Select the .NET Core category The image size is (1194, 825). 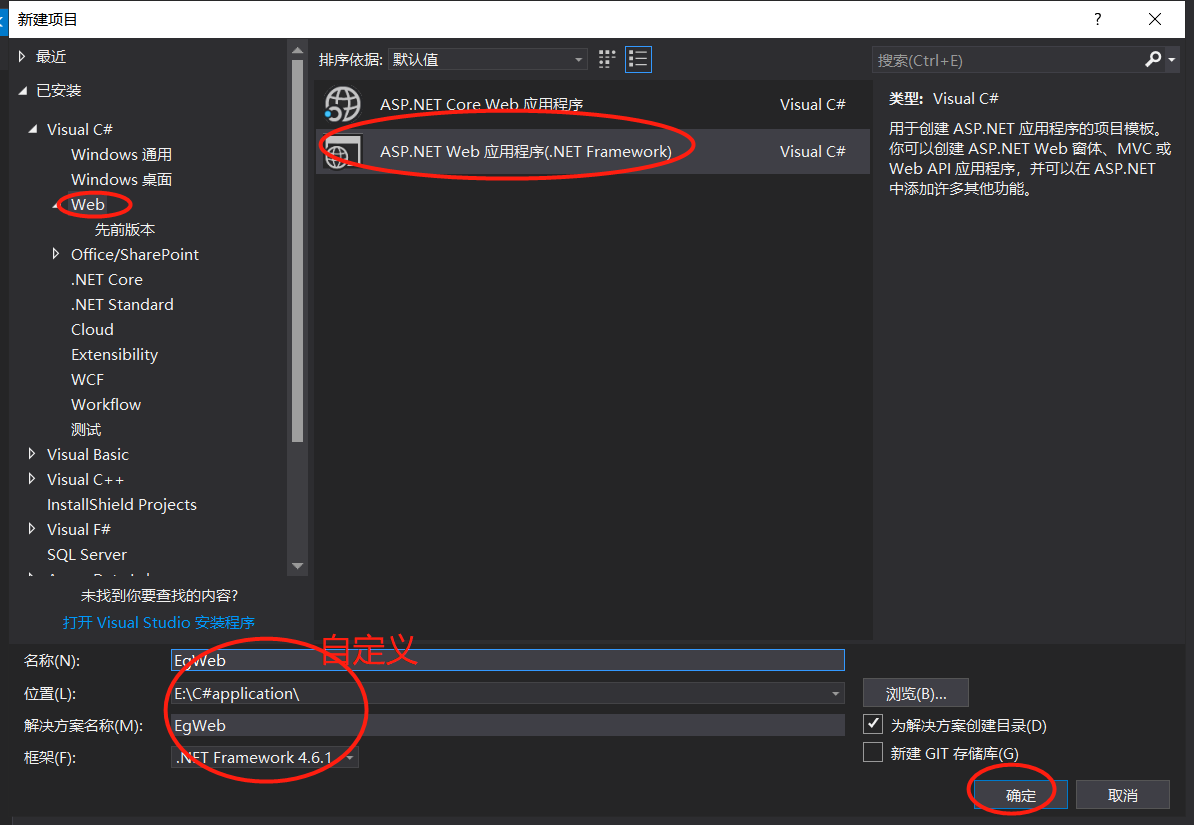107,280
